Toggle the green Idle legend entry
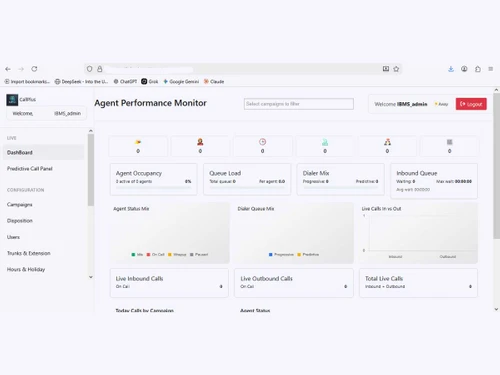The image size is (500, 375). tap(137, 255)
